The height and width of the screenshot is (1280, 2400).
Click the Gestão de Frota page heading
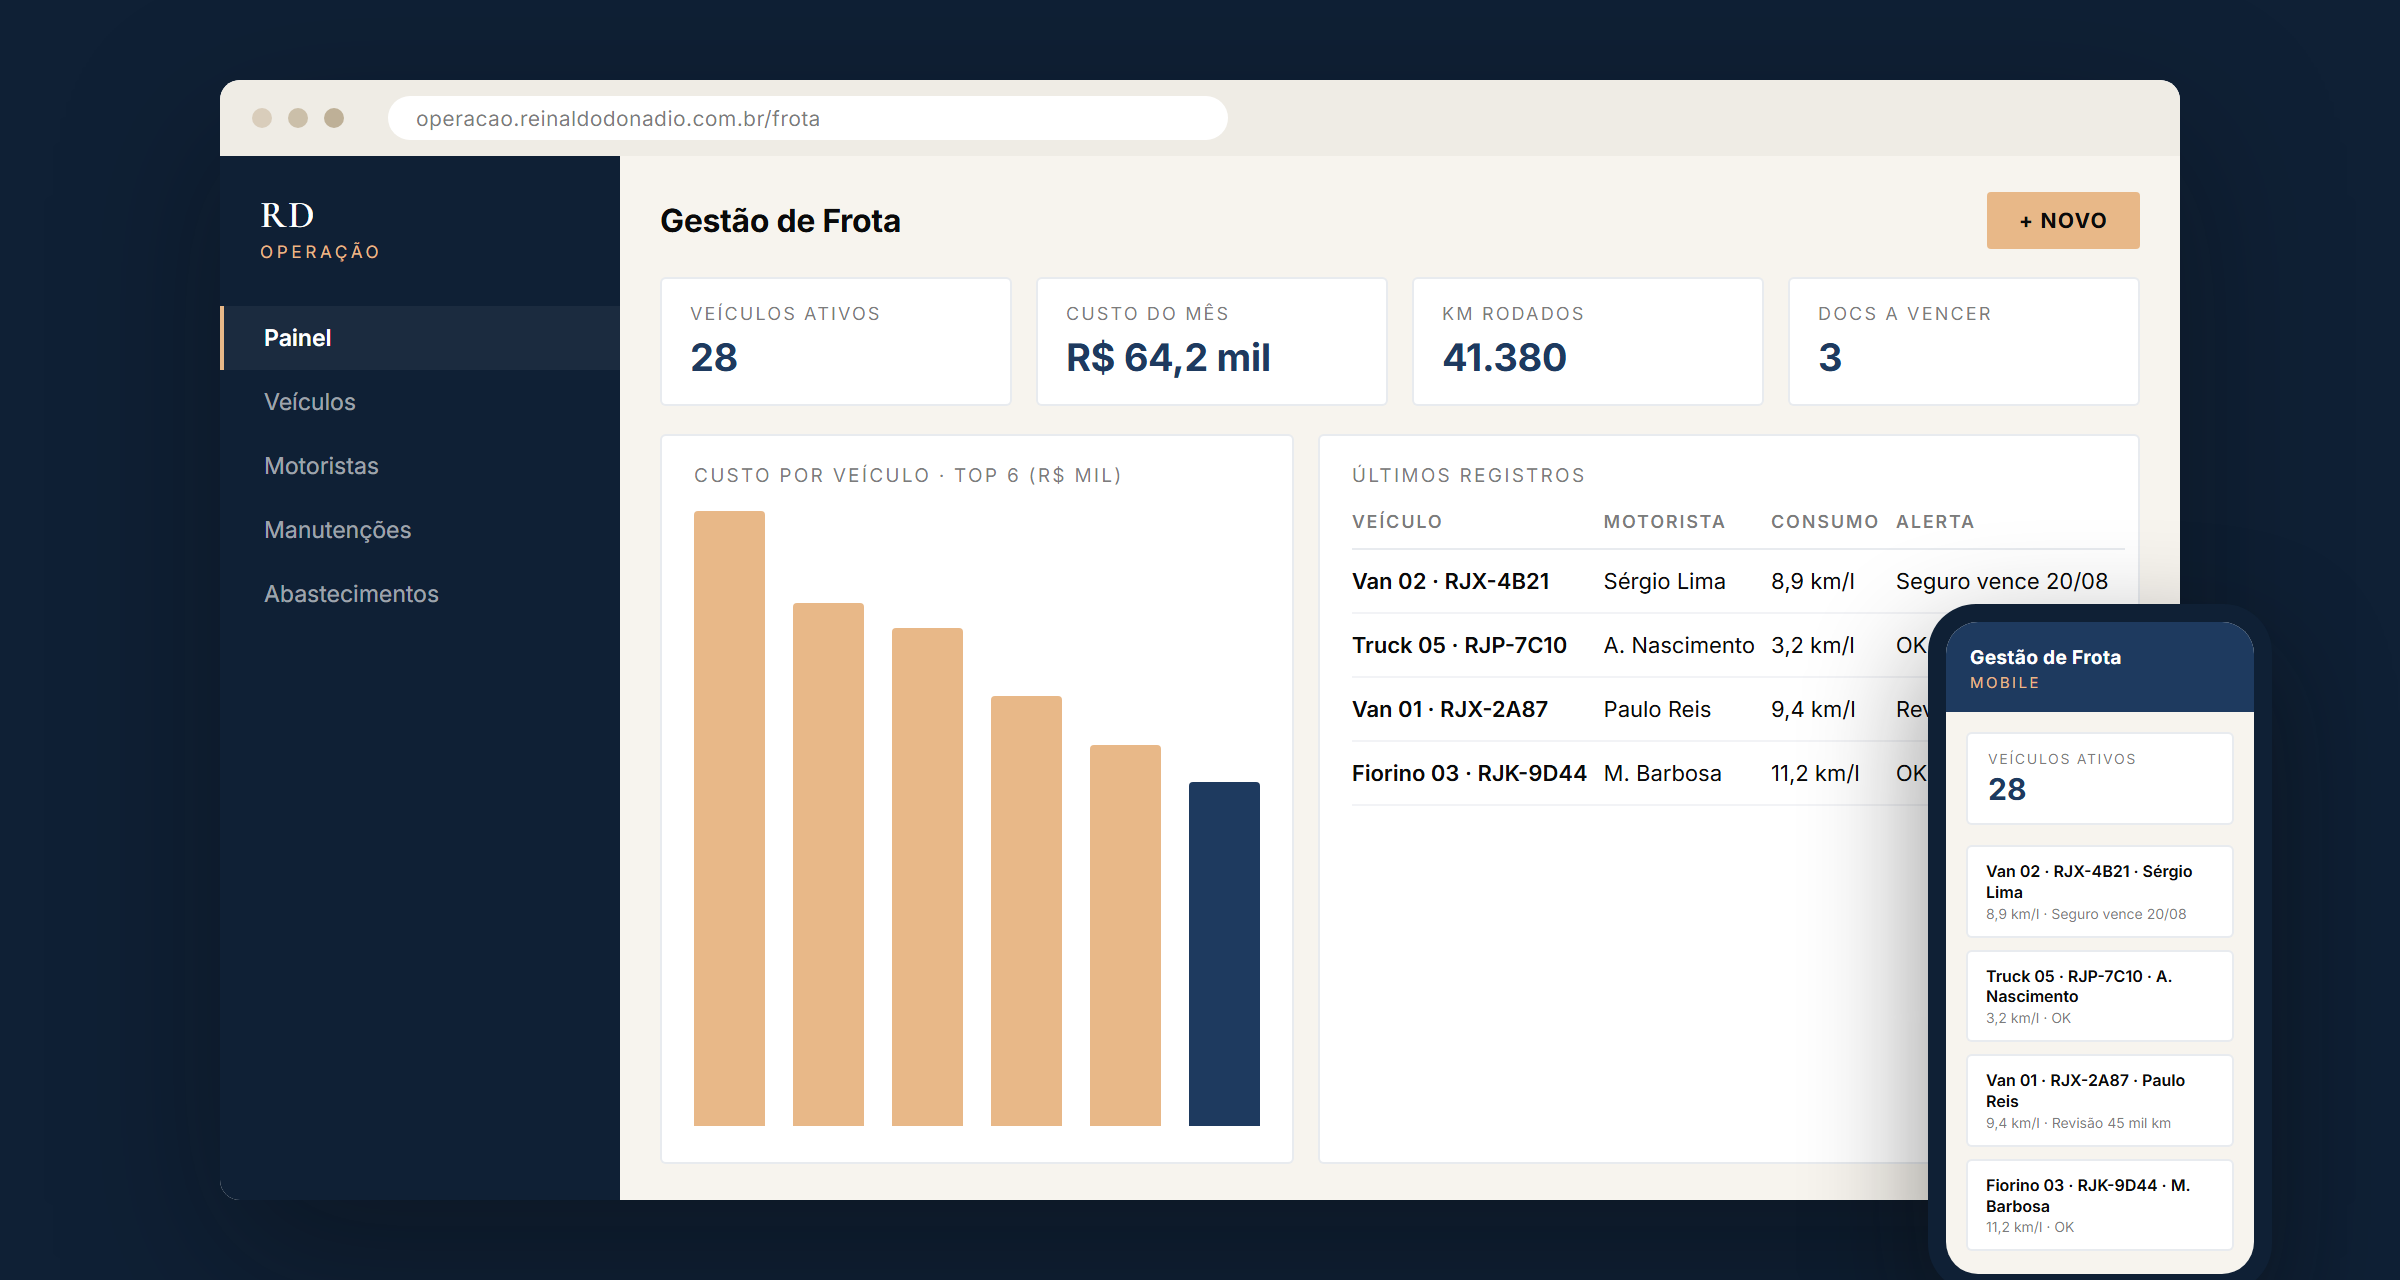pyautogui.click(x=780, y=221)
